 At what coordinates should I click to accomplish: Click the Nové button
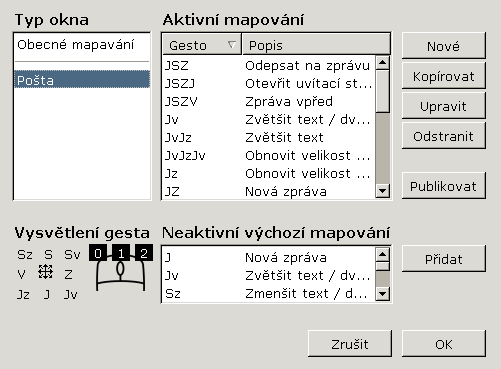[443, 46]
